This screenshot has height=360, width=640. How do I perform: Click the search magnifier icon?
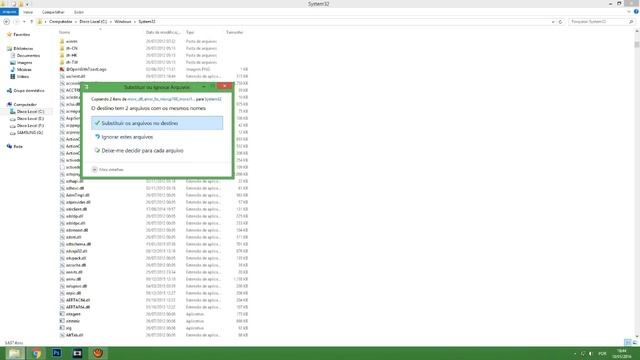tap(631, 22)
